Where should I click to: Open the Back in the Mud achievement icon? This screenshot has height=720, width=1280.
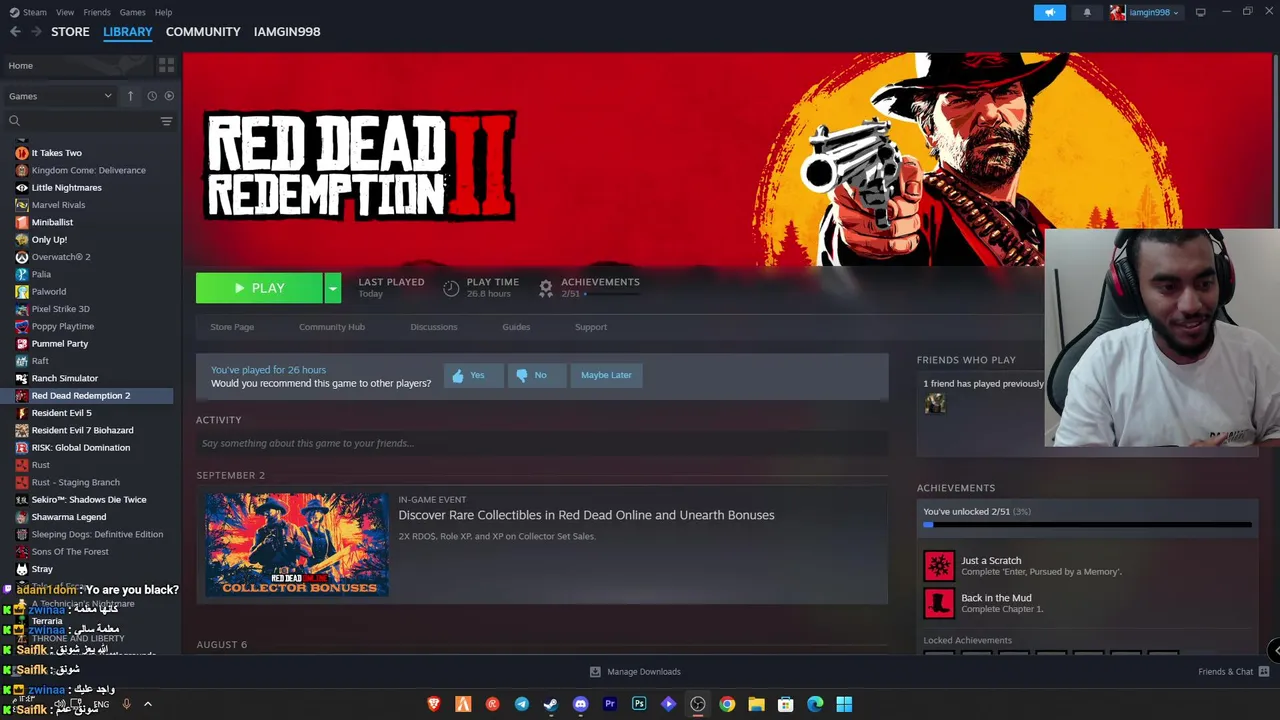click(x=939, y=603)
